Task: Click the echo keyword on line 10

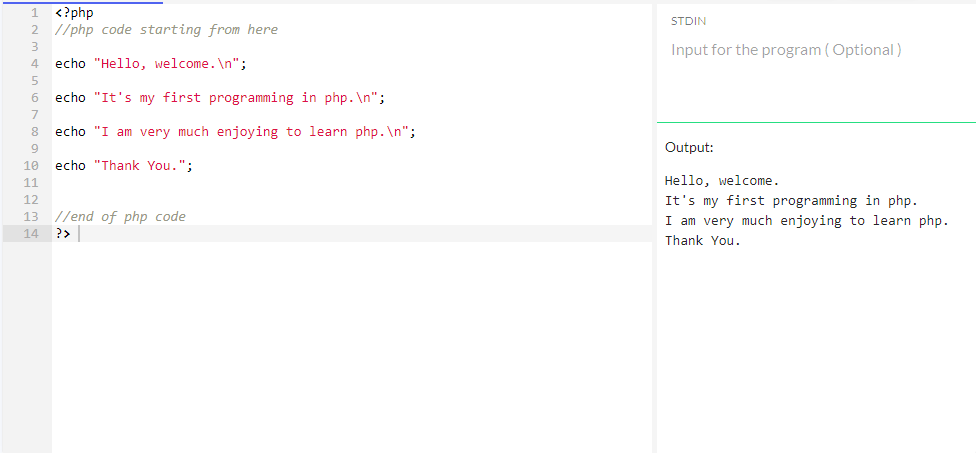Action: (70, 166)
